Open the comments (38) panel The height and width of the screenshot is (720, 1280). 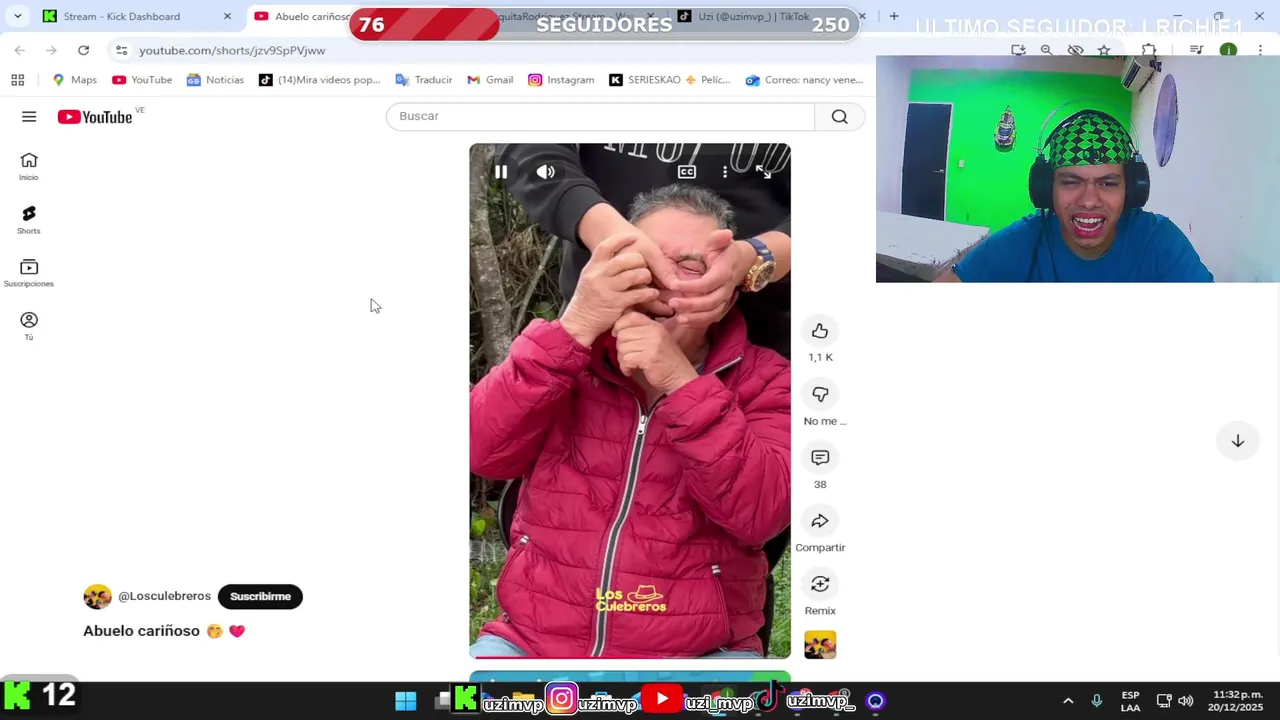820,458
